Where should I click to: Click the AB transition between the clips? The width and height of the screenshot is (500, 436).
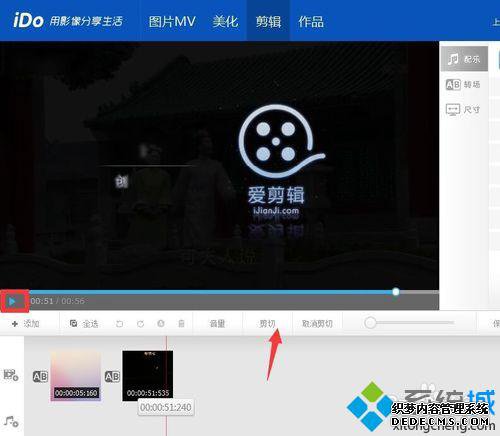click(112, 377)
